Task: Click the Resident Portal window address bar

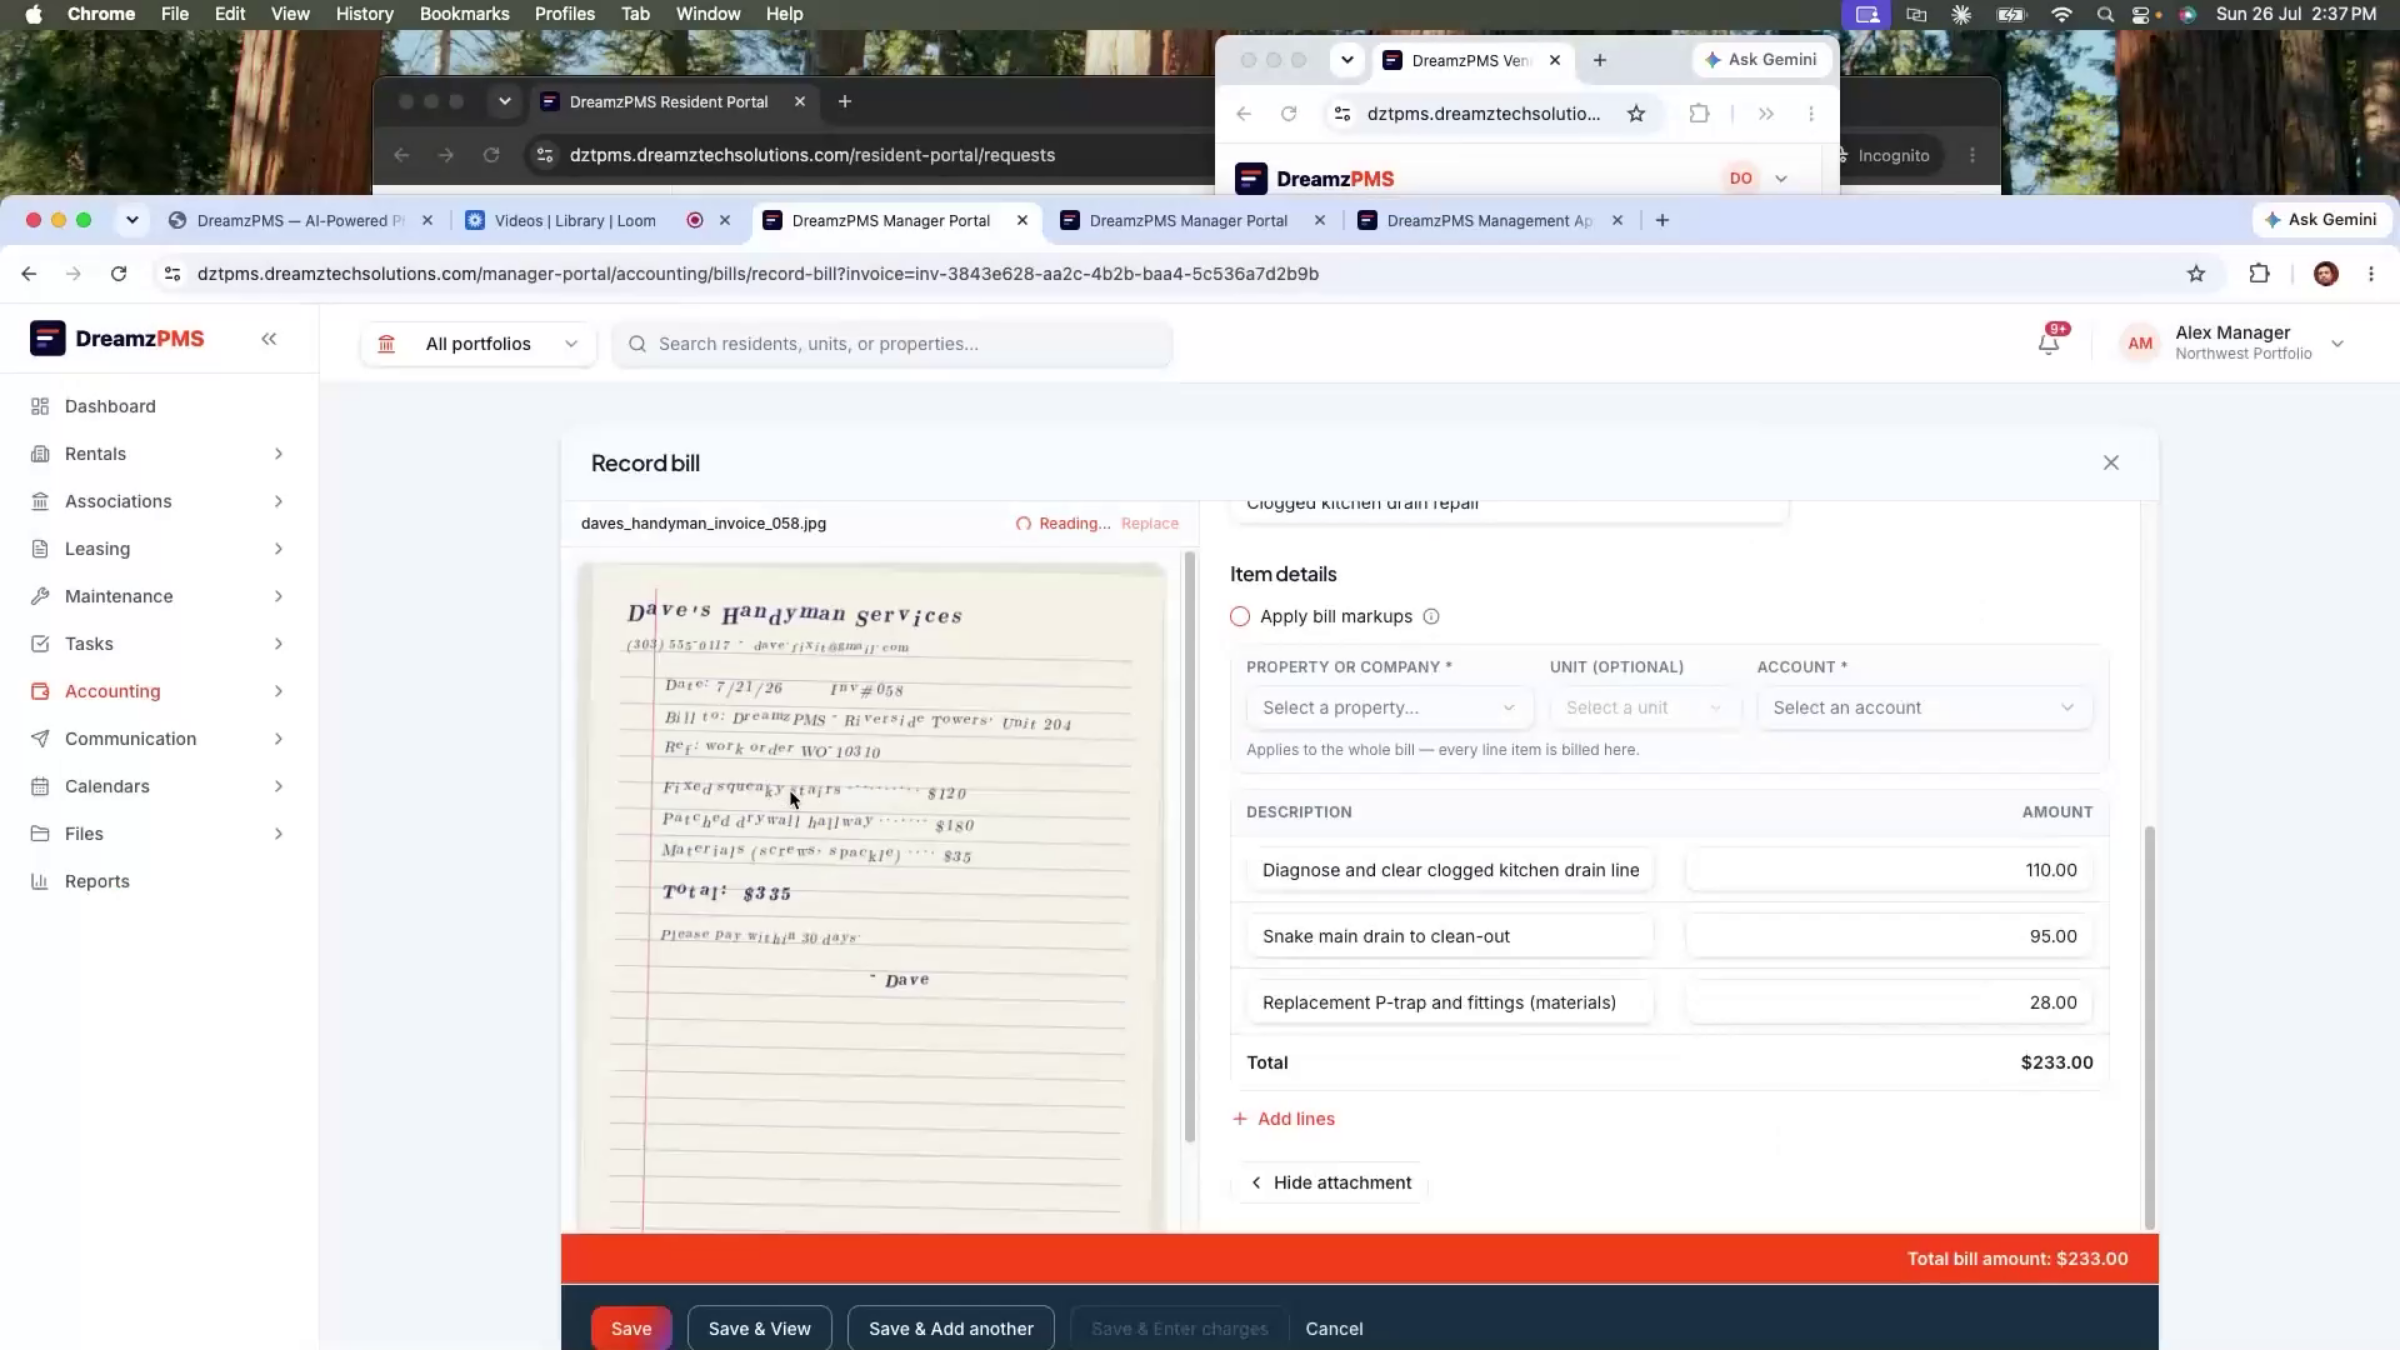Action: click(812, 155)
